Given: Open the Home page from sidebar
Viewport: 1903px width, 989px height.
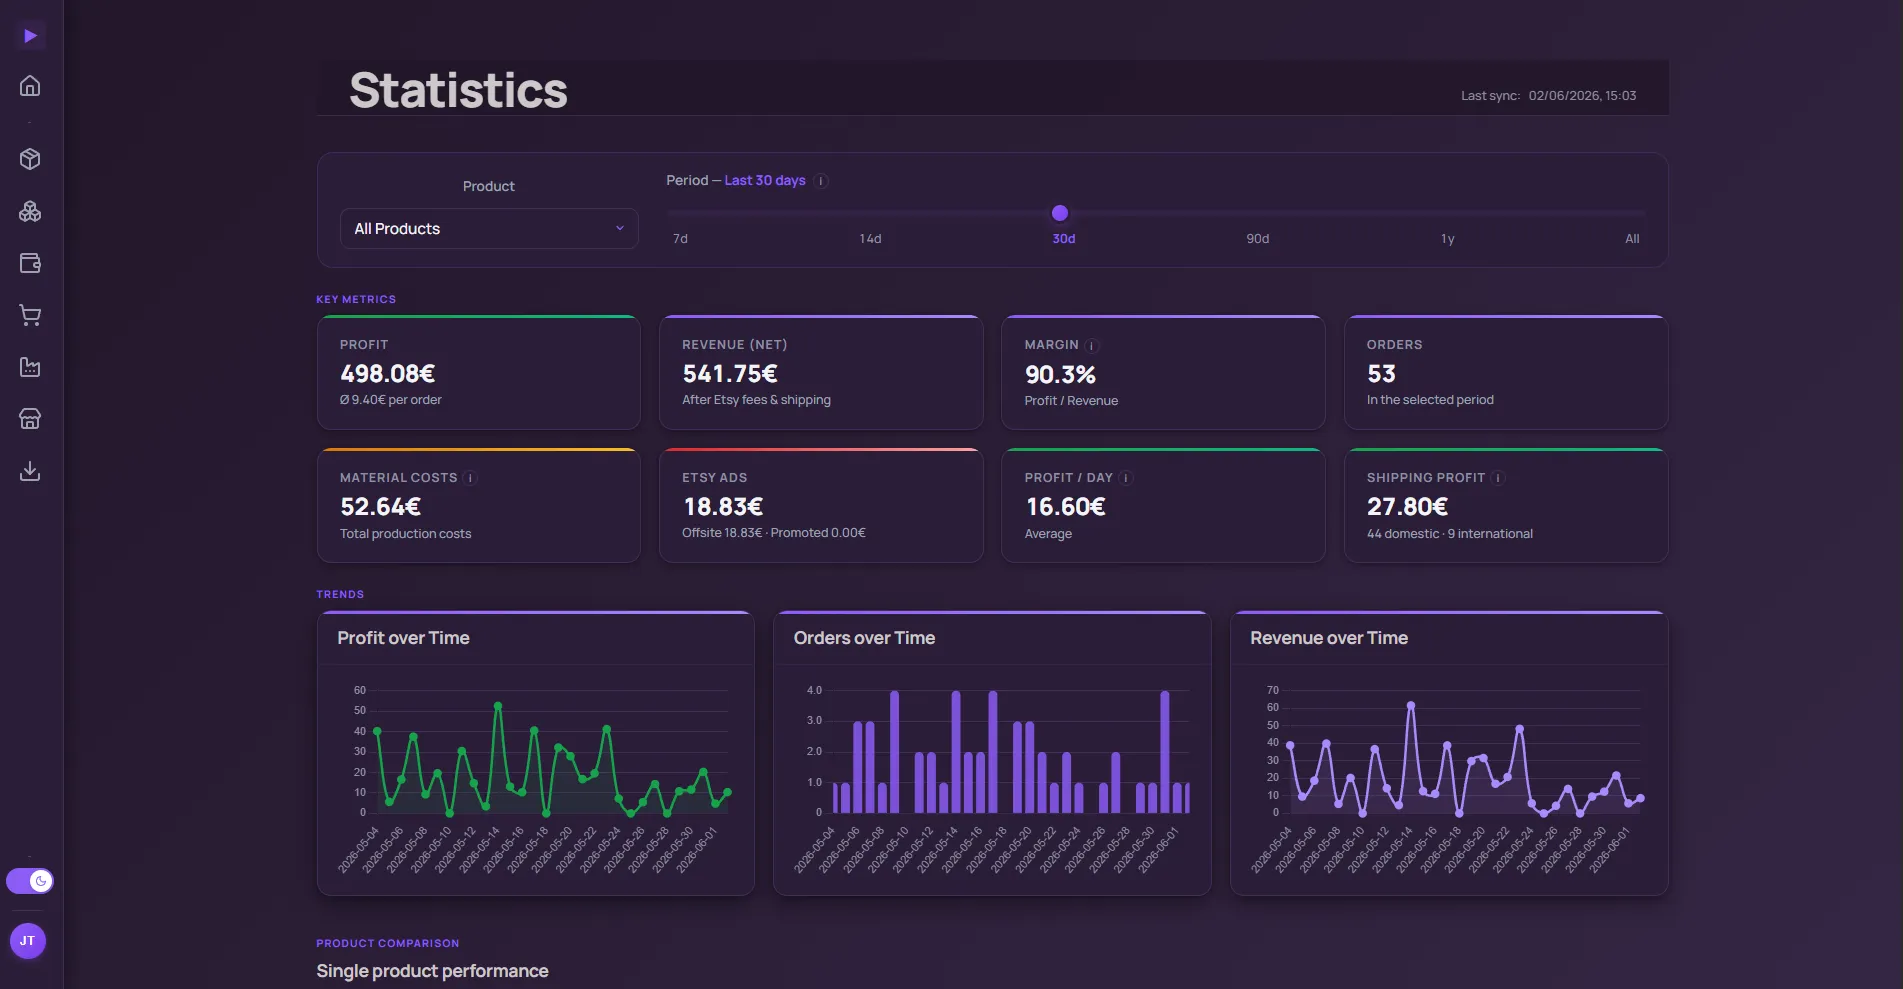Looking at the screenshot, I should pyautogui.click(x=30, y=86).
